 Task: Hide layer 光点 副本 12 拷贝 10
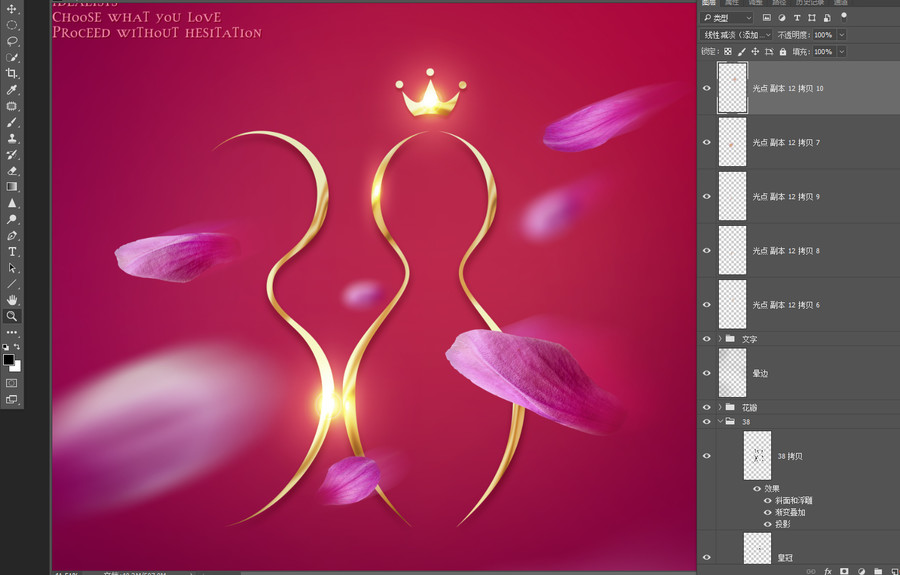click(707, 88)
